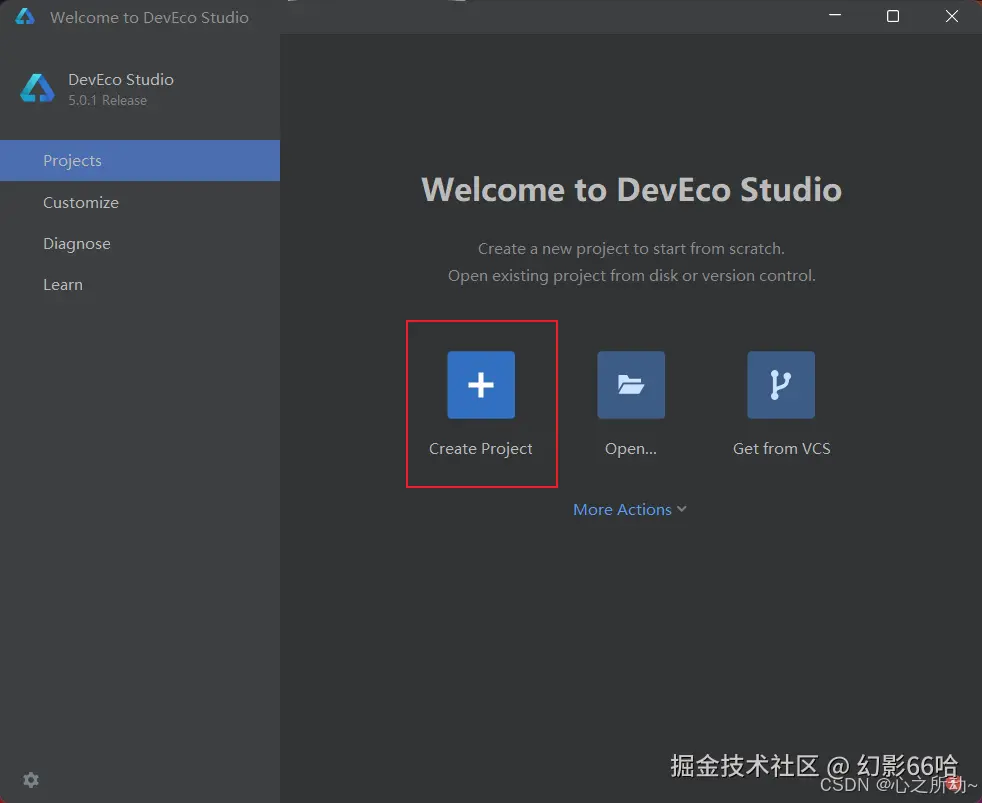Click the DevEco logo in title bar
Viewport: 982px width, 803px height.
pos(24,17)
